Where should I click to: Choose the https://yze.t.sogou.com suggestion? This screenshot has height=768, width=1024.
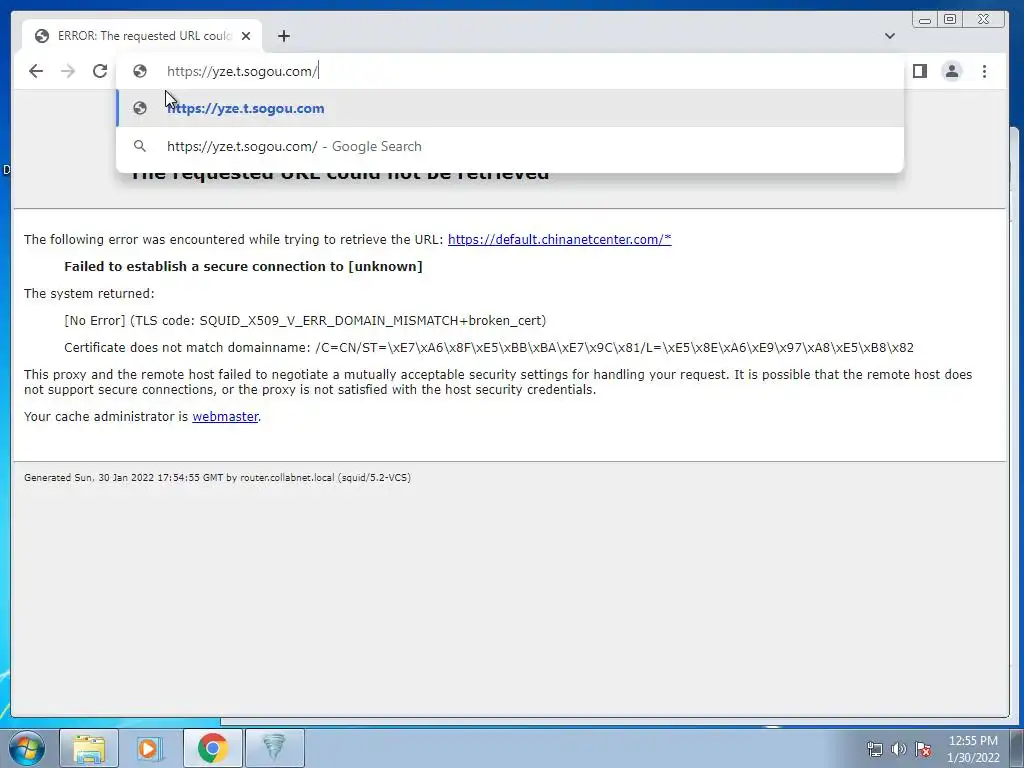point(510,108)
